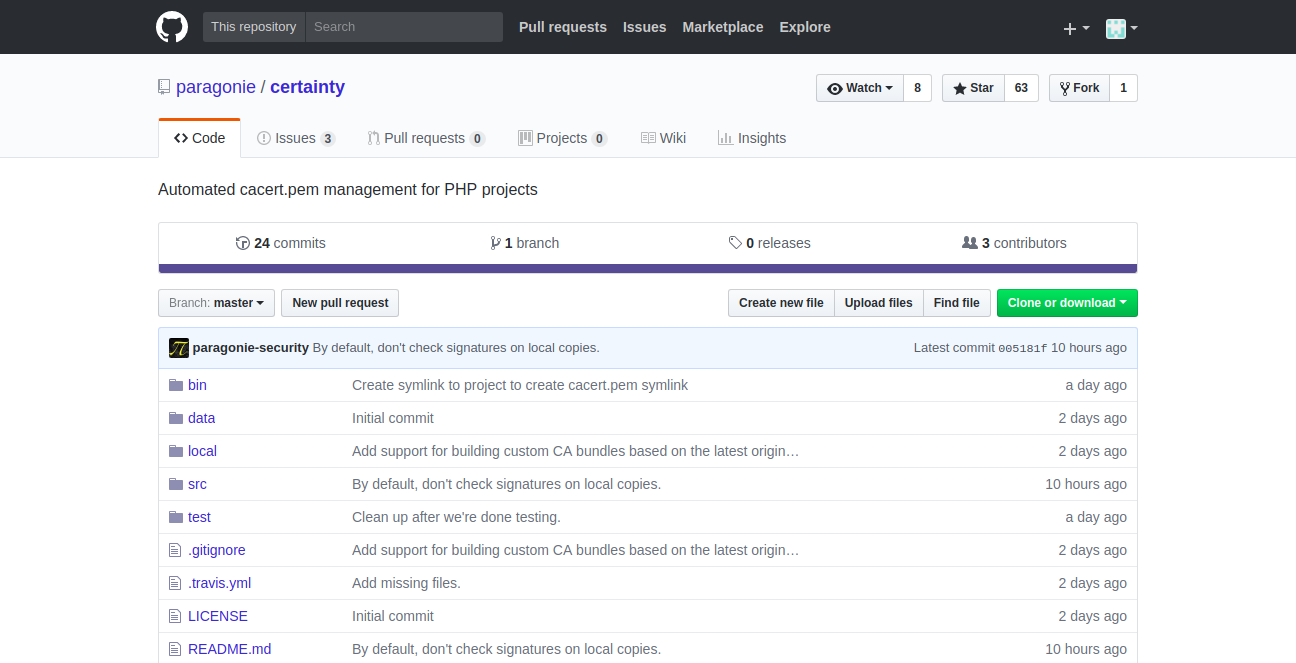1296x663 pixels.
Task: Switch to the repository Pull requests tab
Action: pyautogui.click(x=427, y=138)
